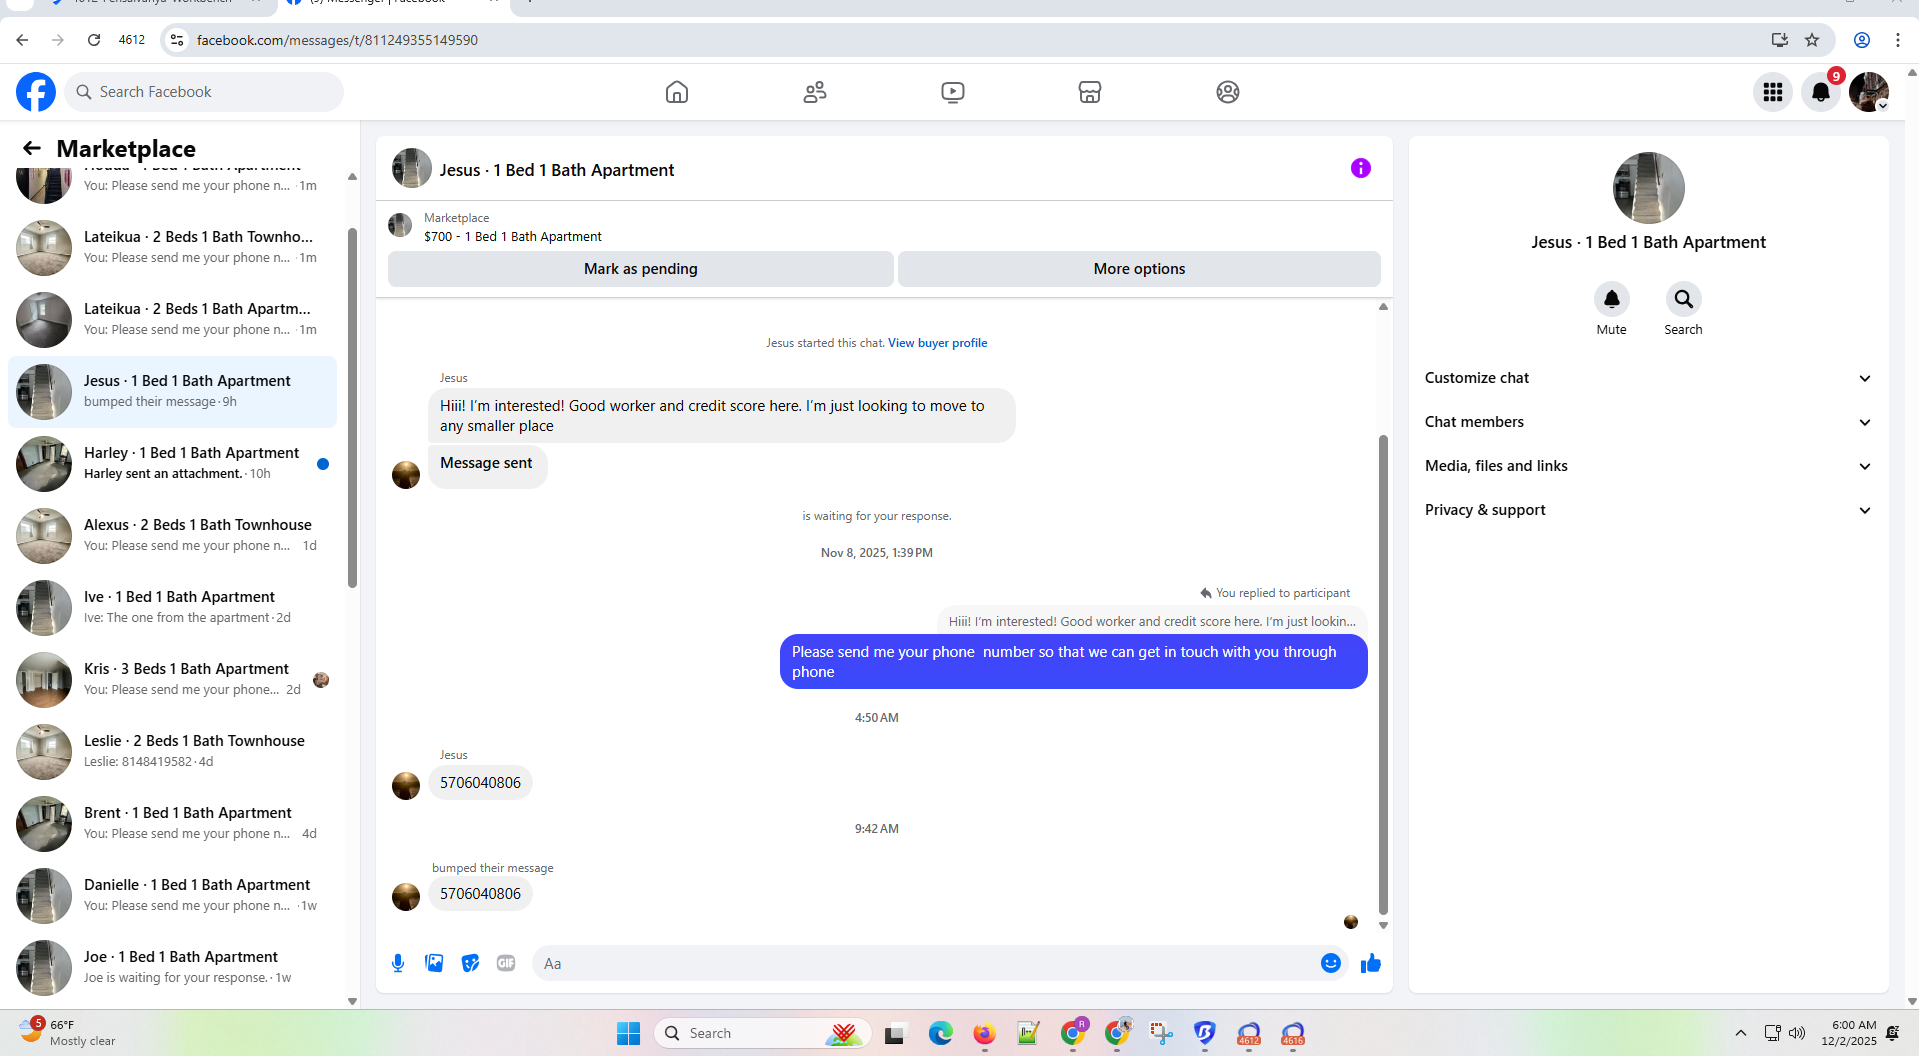
Task: Open the Marketplace storefront icon
Action: pos(1090,92)
